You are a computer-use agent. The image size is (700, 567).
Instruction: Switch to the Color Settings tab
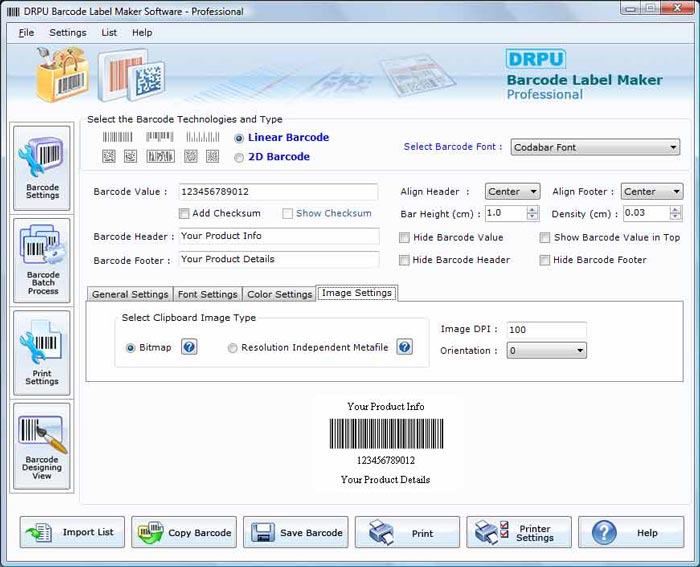(x=279, y=294)
